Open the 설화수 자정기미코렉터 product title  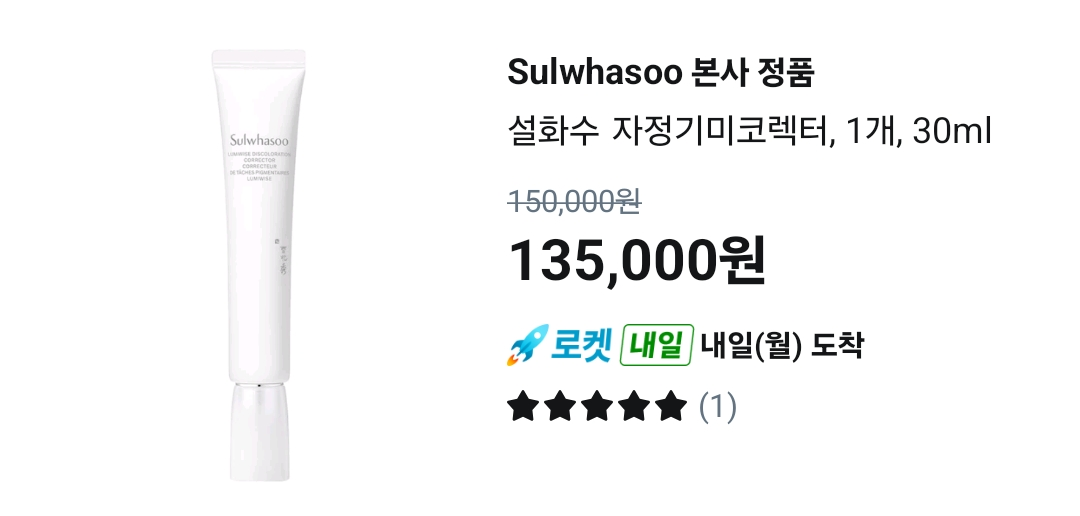click(x=749, y=132)
